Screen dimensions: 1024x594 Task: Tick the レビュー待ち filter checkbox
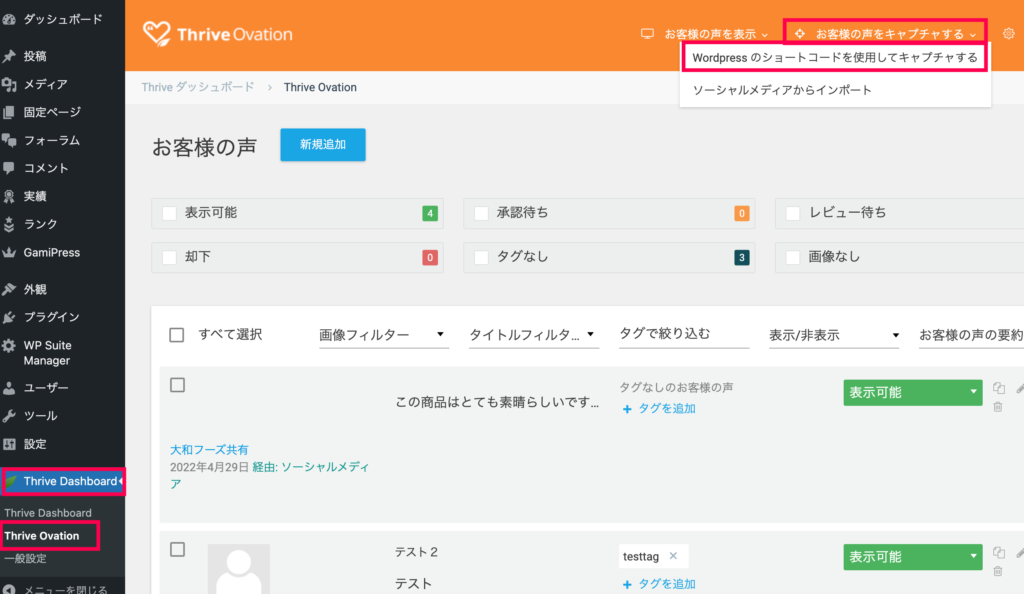(793, 213)
